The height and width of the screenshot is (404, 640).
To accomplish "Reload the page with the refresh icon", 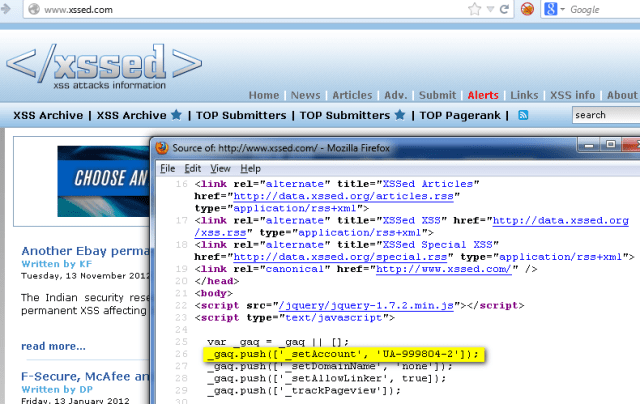I will [504, 9].
